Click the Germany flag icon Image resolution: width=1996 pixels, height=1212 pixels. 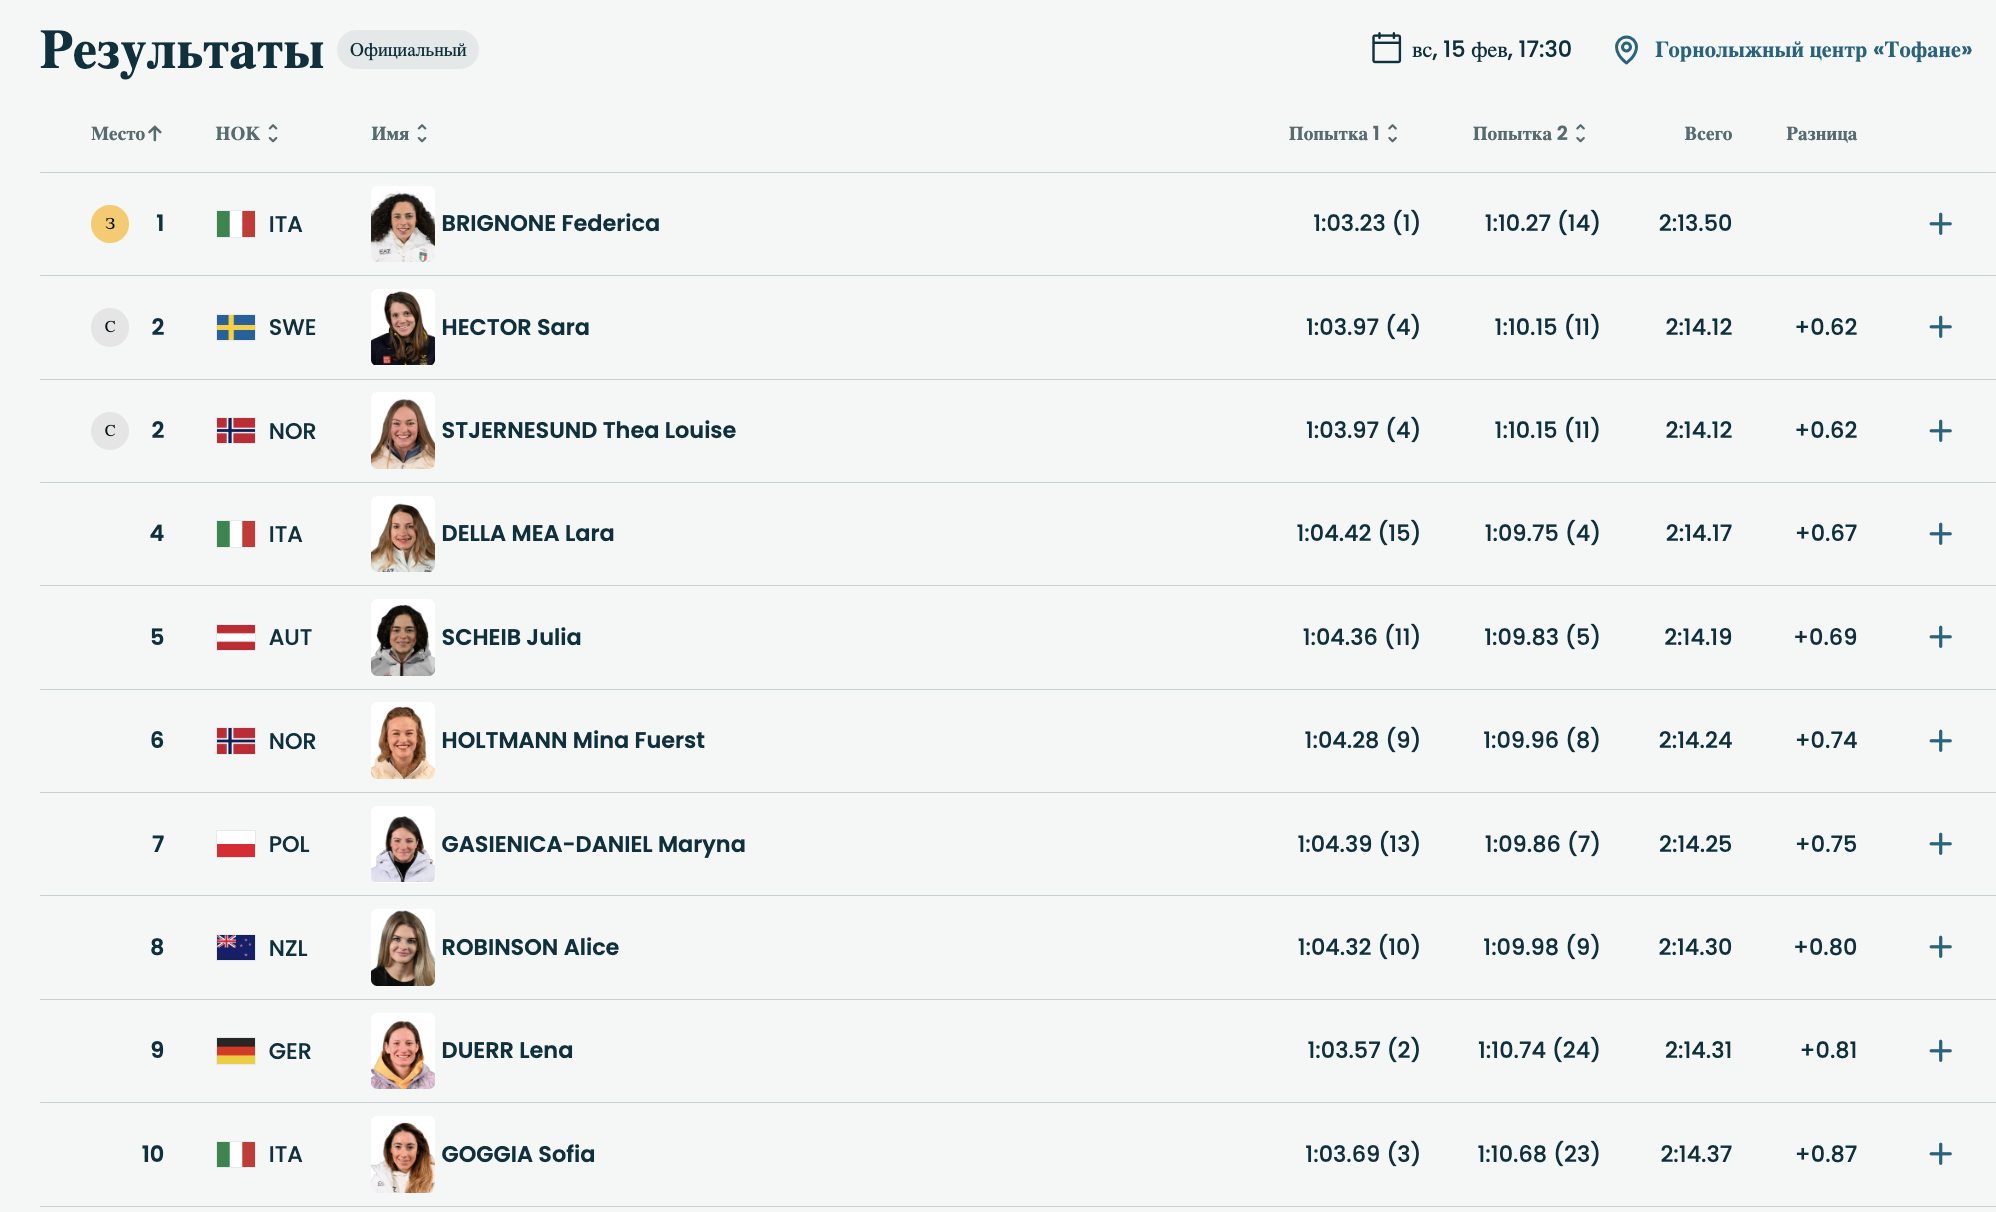(236, 1051)
